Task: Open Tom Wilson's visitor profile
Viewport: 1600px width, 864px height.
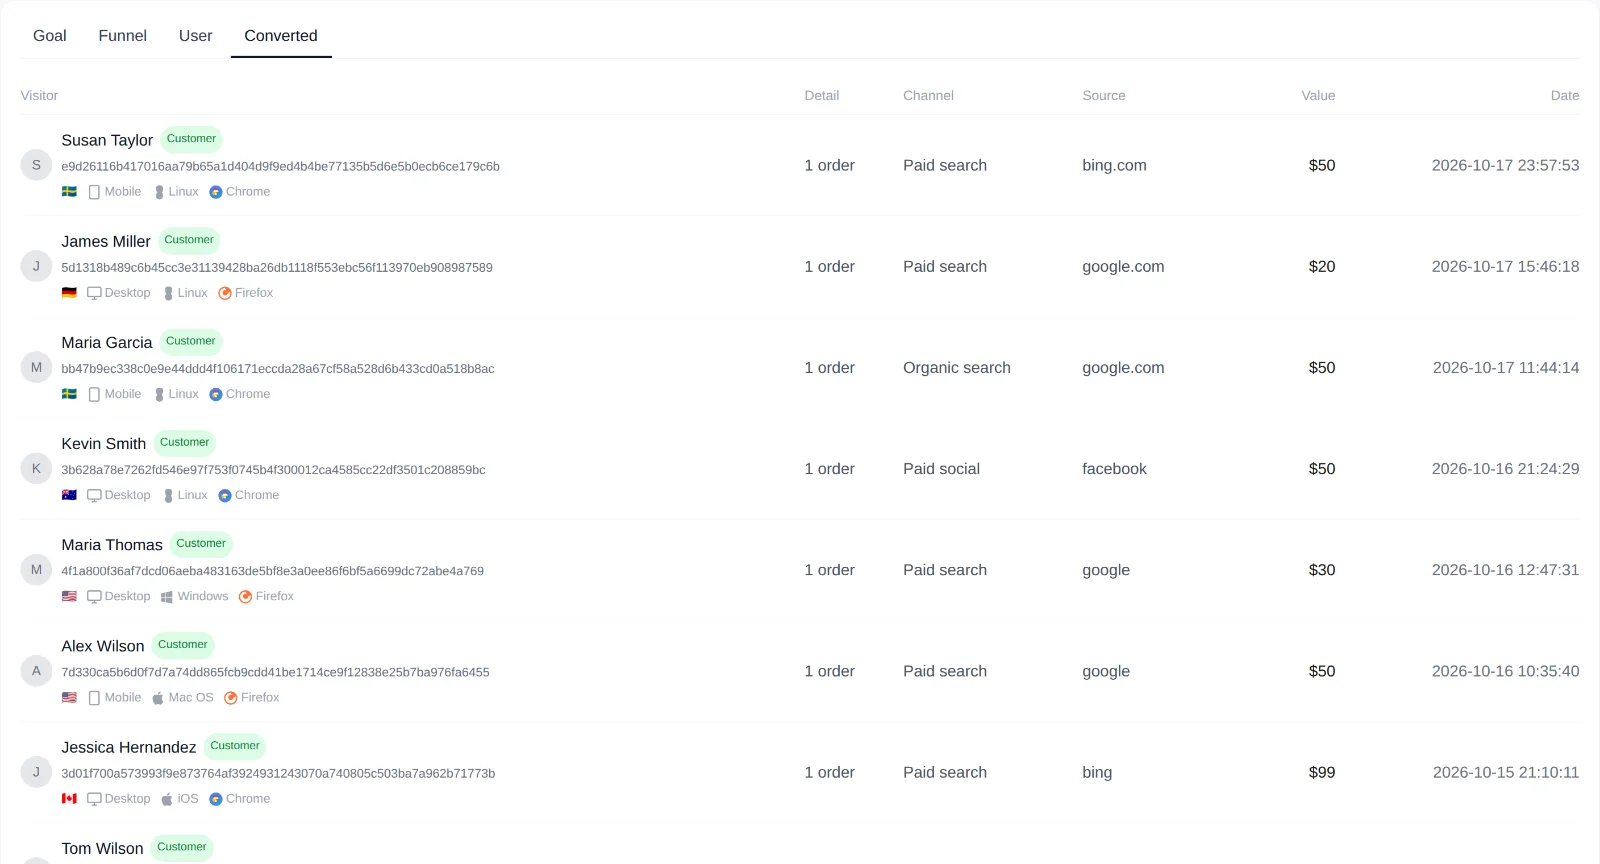Action: point(102,848)
